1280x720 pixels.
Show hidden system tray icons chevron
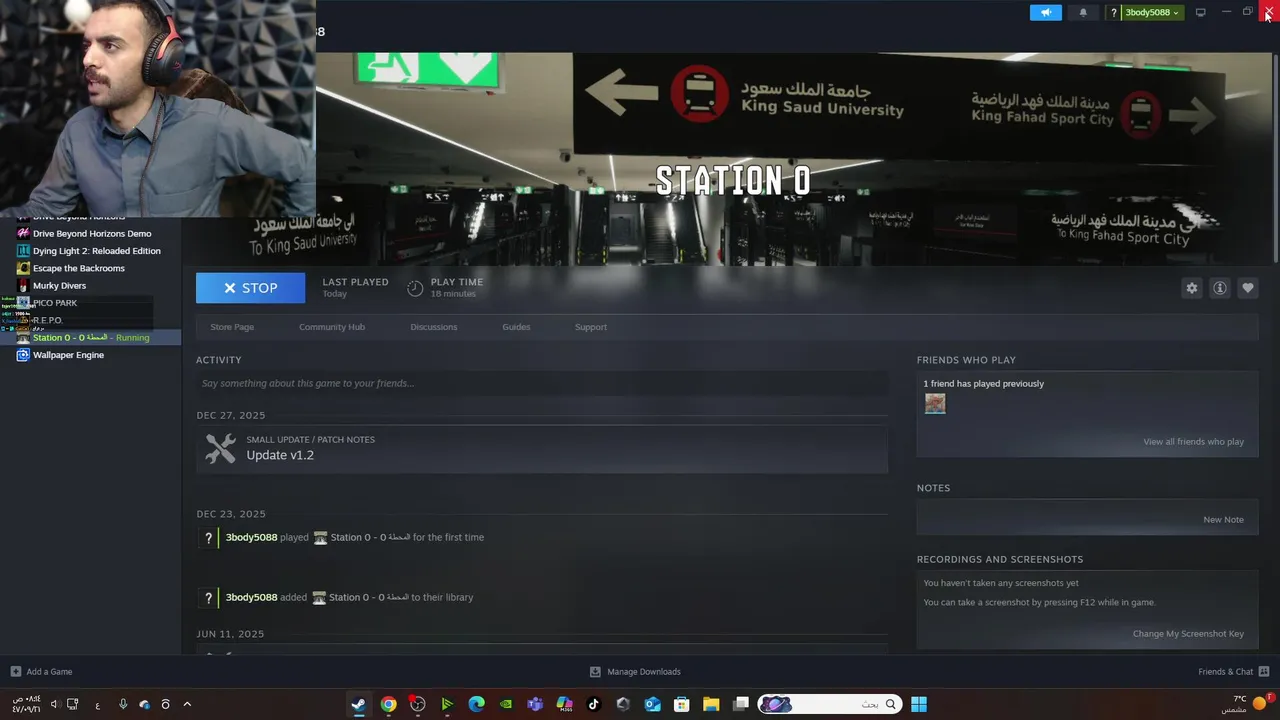(x=187, y=704)
